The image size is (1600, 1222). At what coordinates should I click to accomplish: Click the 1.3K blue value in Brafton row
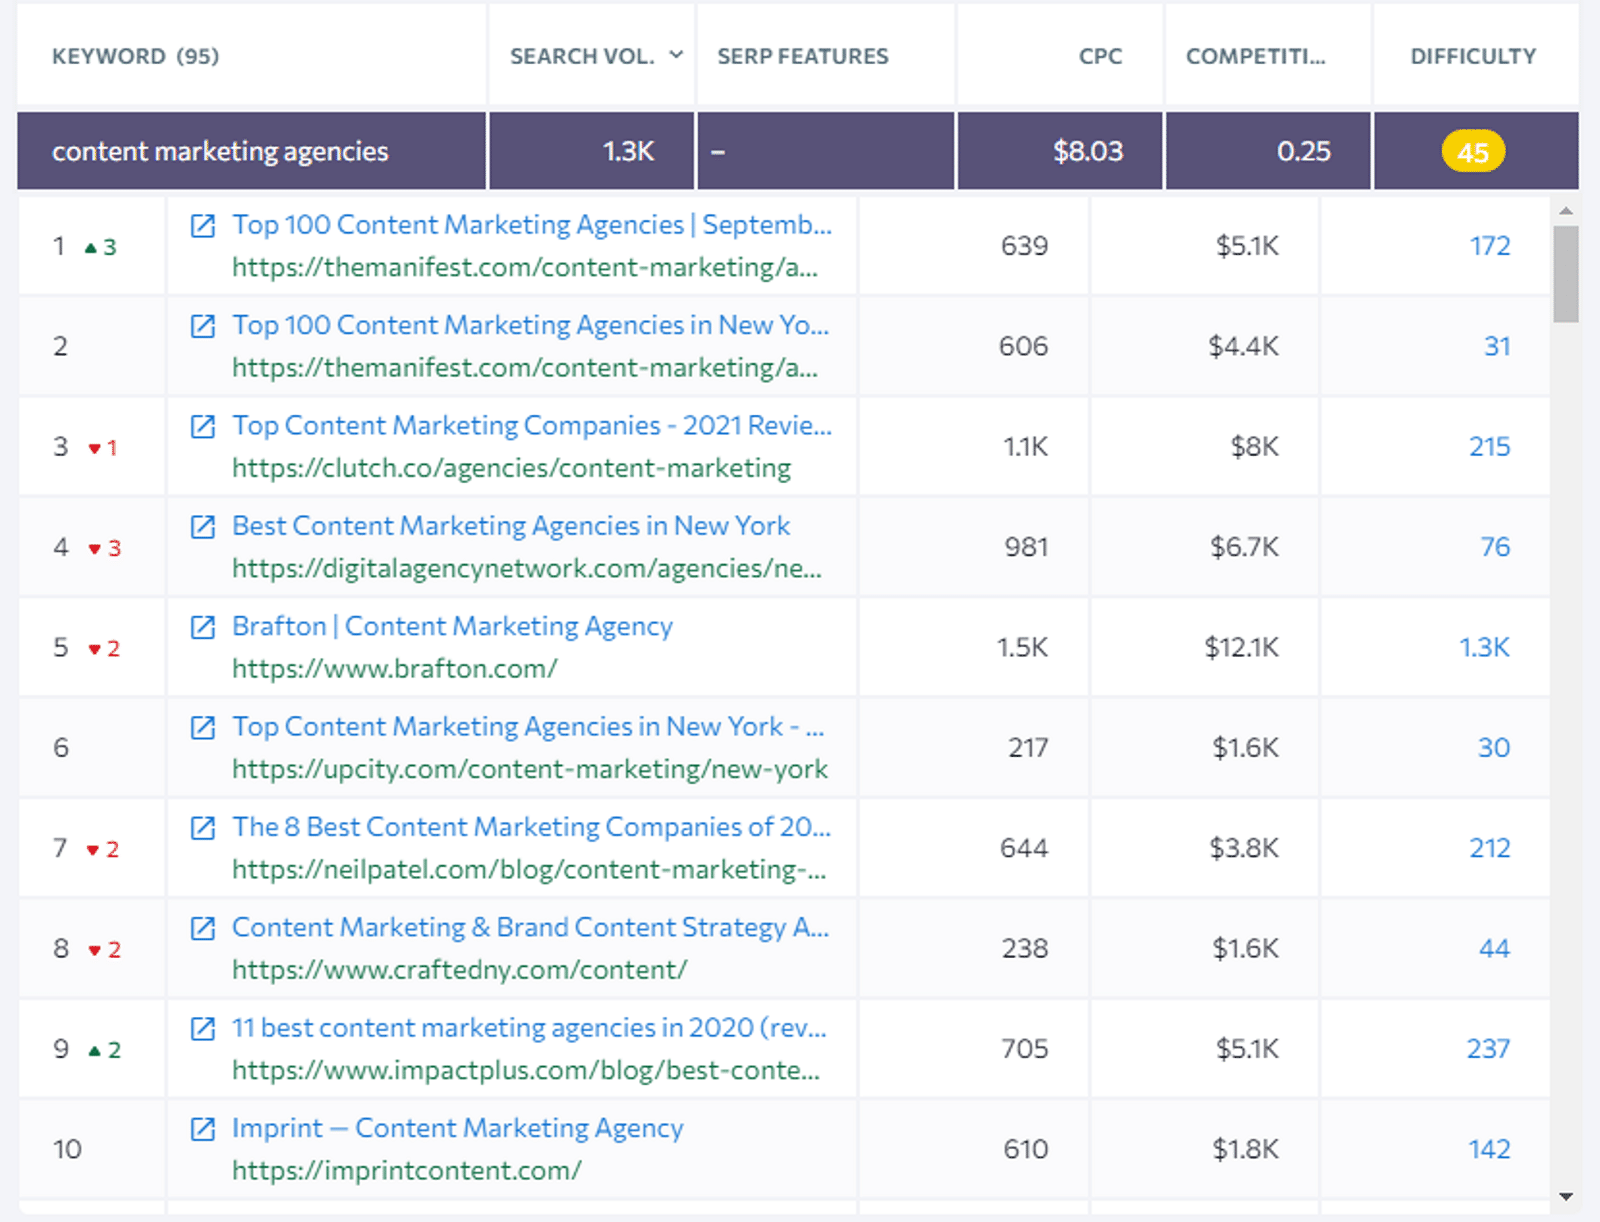point(1484,647)
